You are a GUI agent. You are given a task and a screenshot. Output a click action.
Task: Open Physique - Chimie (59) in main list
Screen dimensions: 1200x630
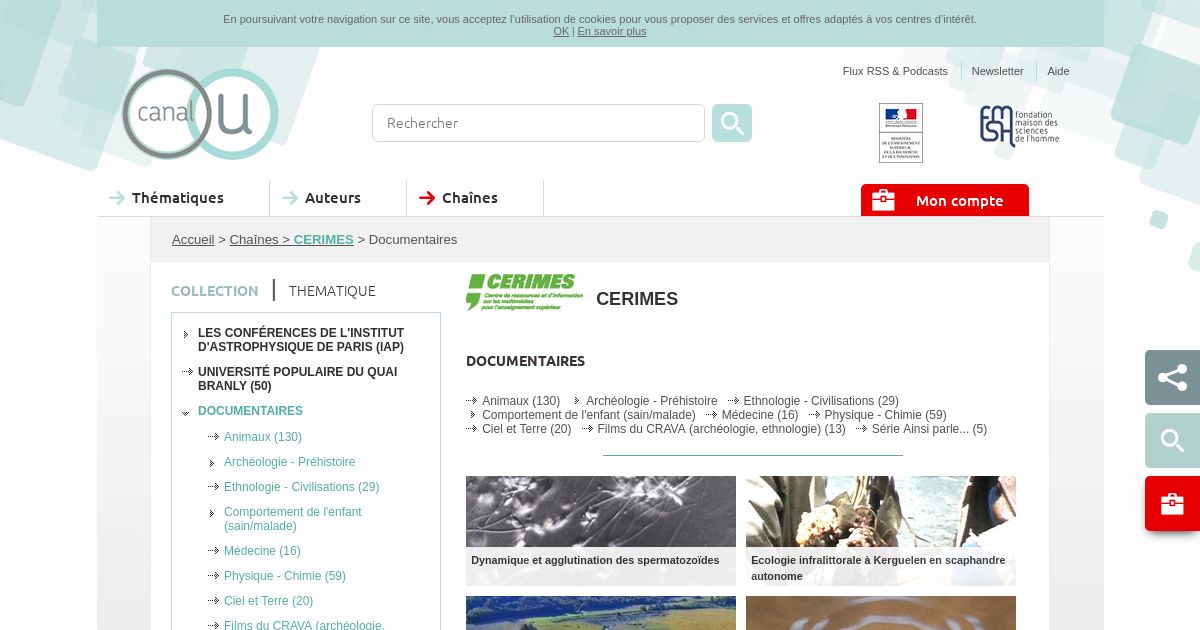[885, 415]
